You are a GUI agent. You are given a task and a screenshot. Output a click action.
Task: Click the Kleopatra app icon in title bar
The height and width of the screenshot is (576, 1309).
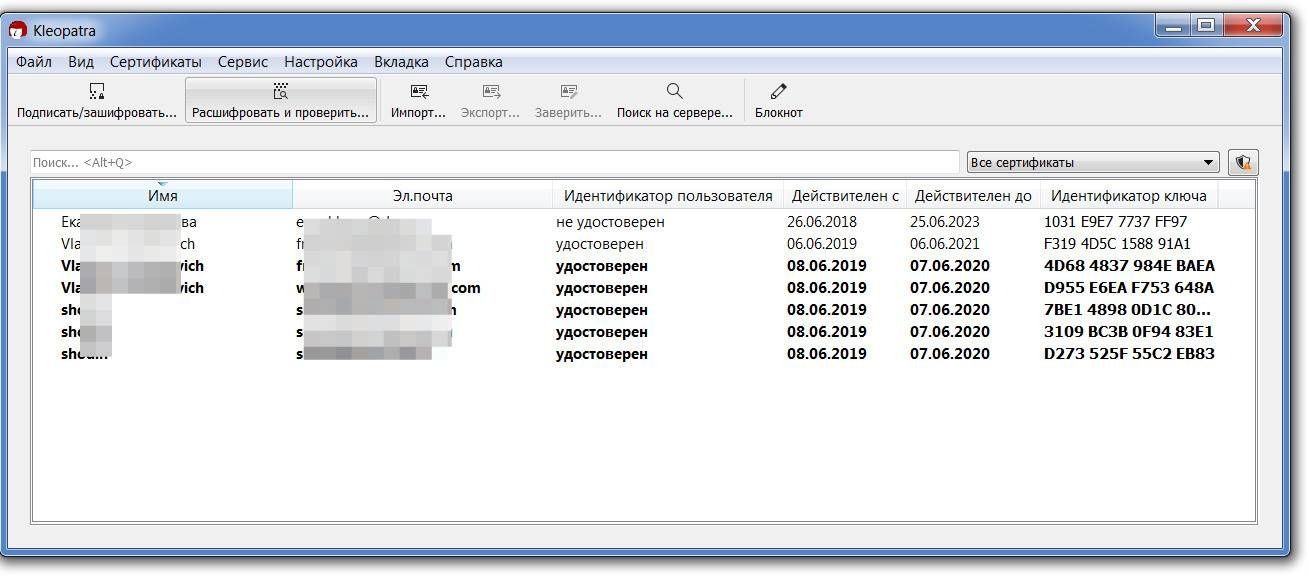pos(18,31)
